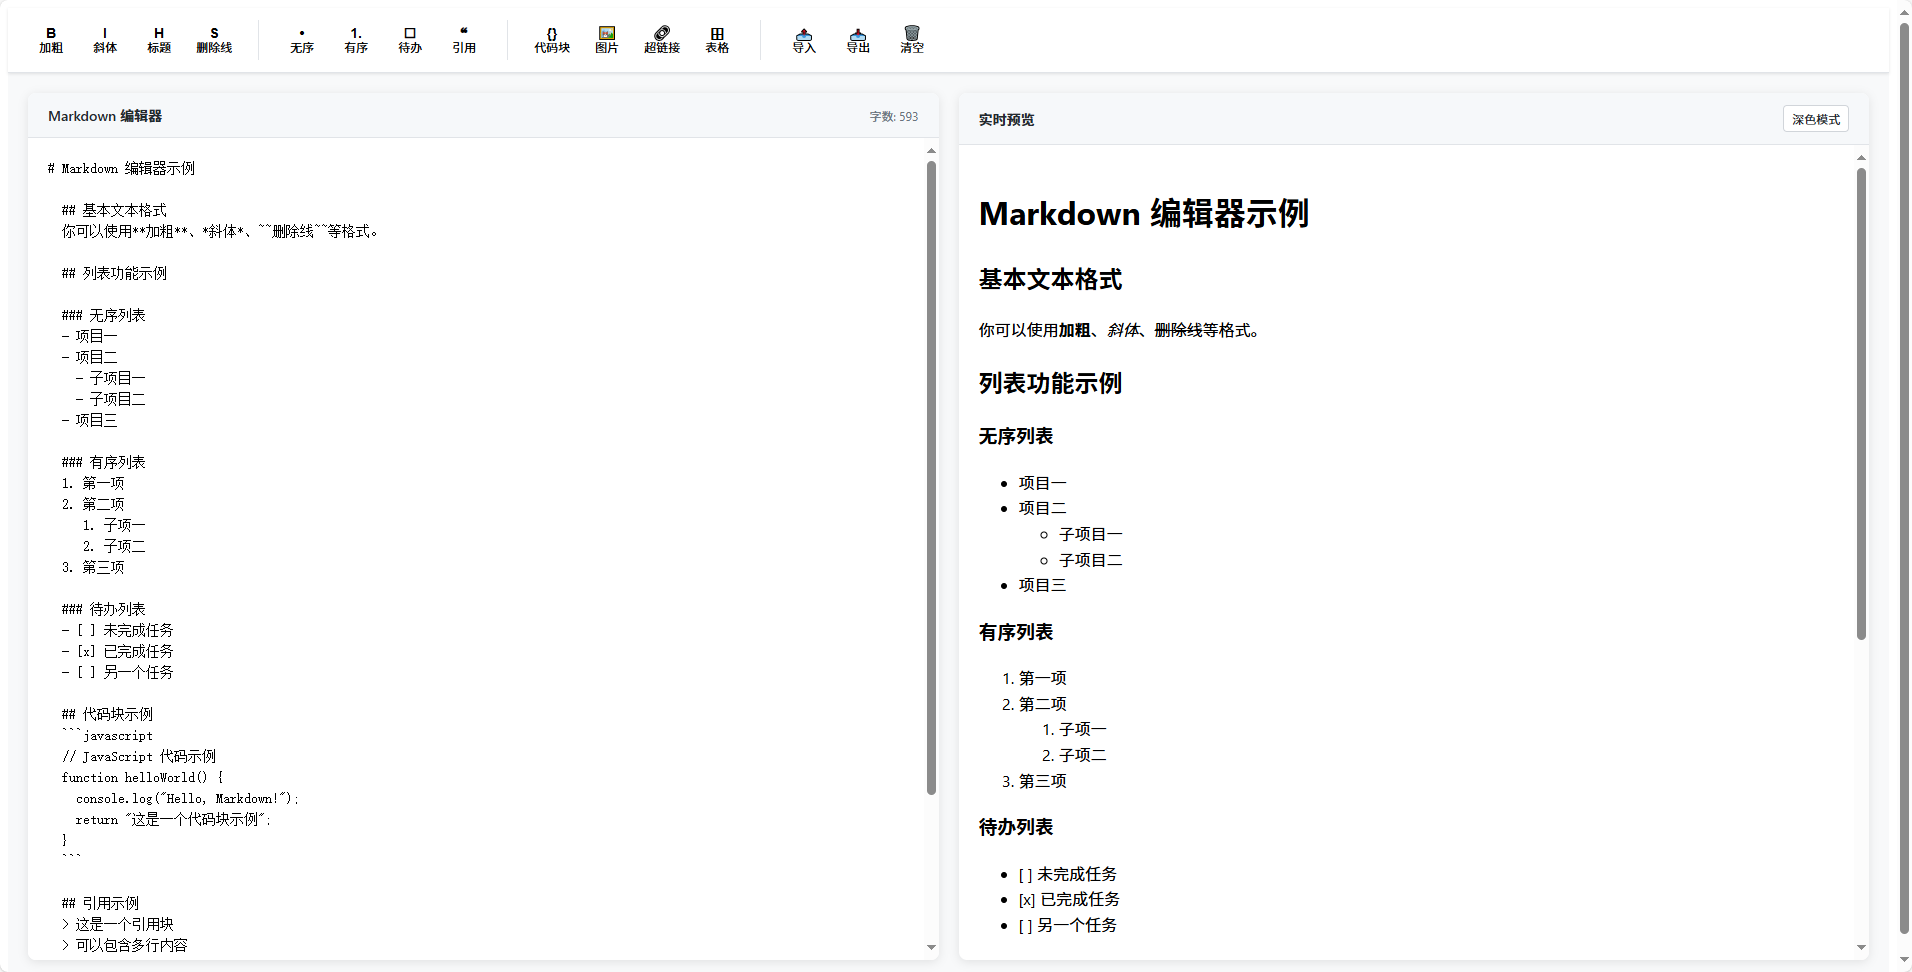Insert a code block via 代码块 icon
1912x972 pixels.
[551, 39]
